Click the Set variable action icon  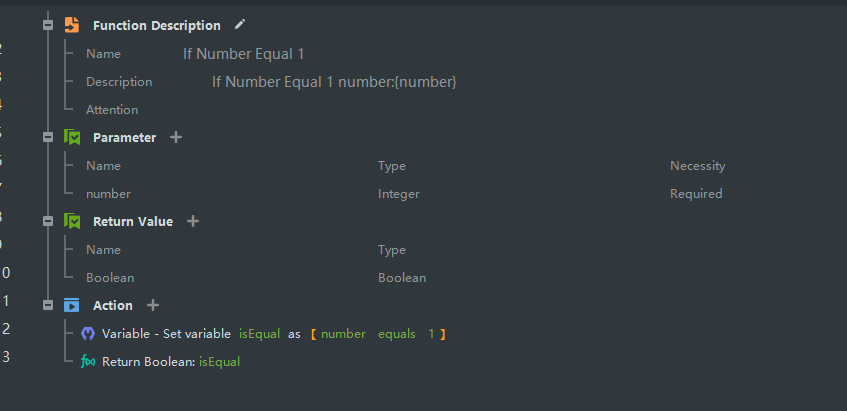[x=88, y=333]
